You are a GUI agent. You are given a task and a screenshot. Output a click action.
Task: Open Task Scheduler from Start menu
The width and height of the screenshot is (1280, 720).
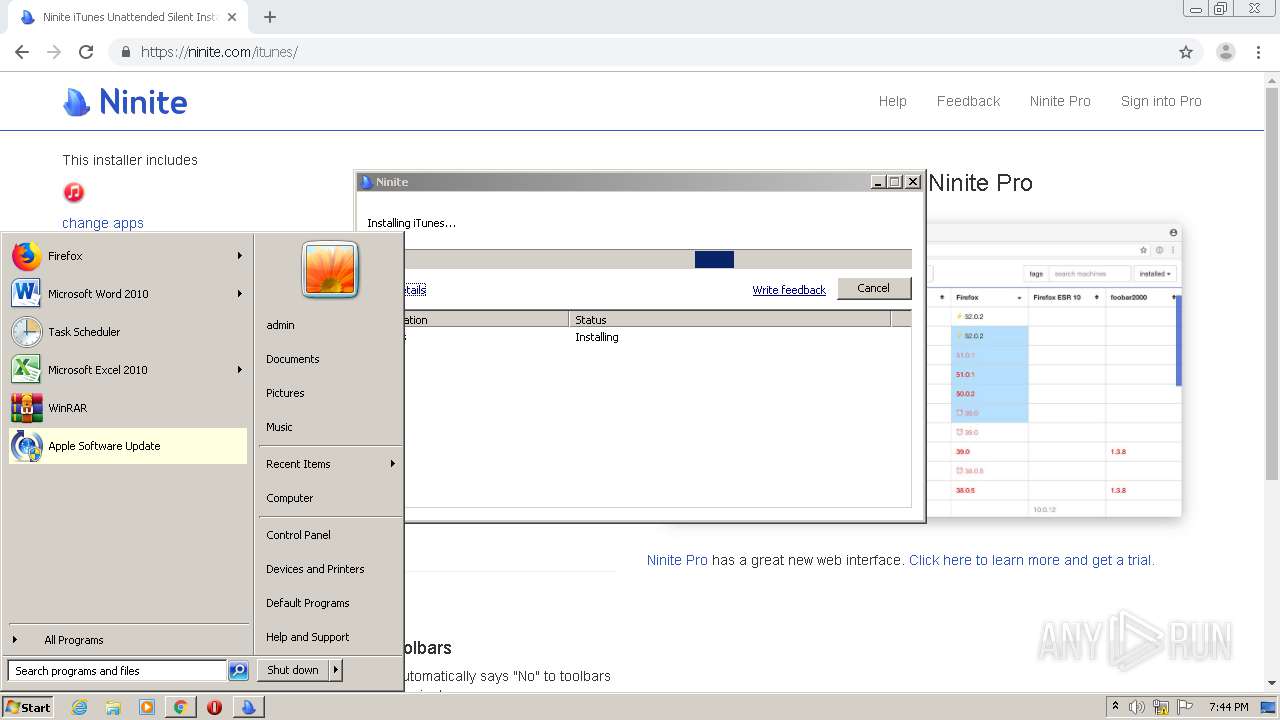[x=127, y=332]
